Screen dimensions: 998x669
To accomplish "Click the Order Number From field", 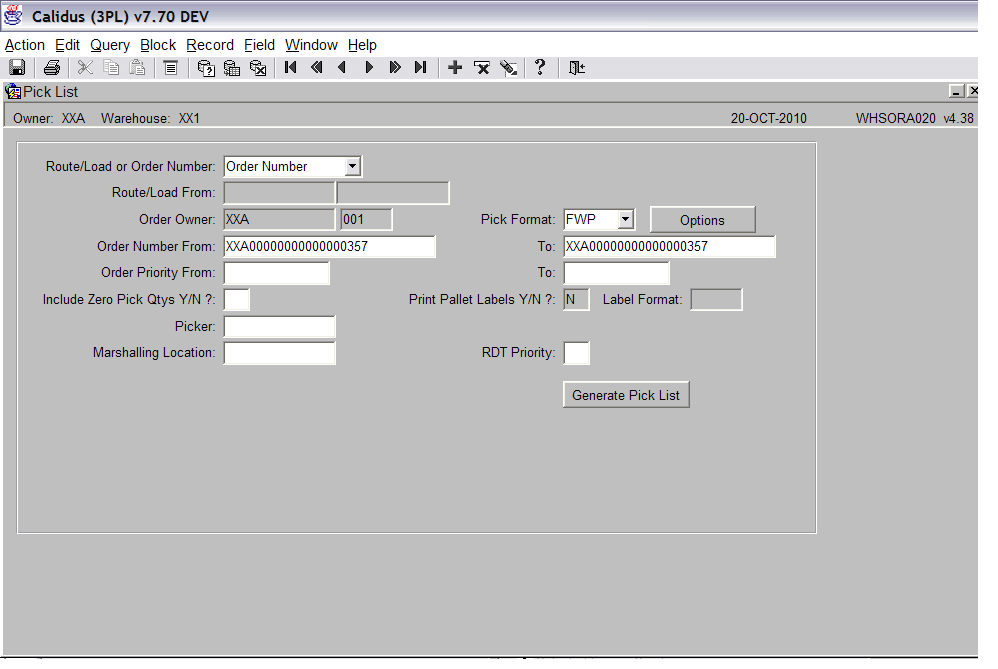I will click(330, 246).
